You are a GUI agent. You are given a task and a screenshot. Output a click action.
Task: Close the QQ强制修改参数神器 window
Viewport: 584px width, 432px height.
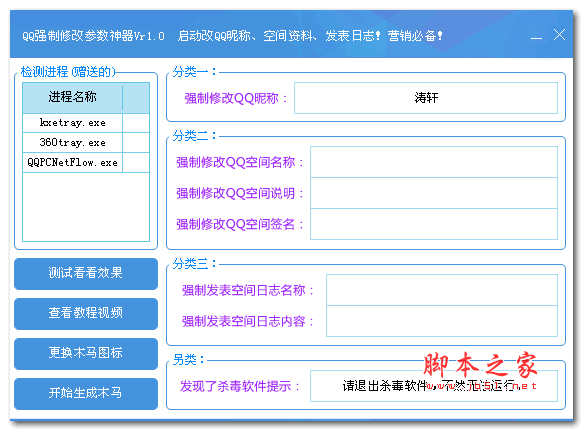pos(559,35)
